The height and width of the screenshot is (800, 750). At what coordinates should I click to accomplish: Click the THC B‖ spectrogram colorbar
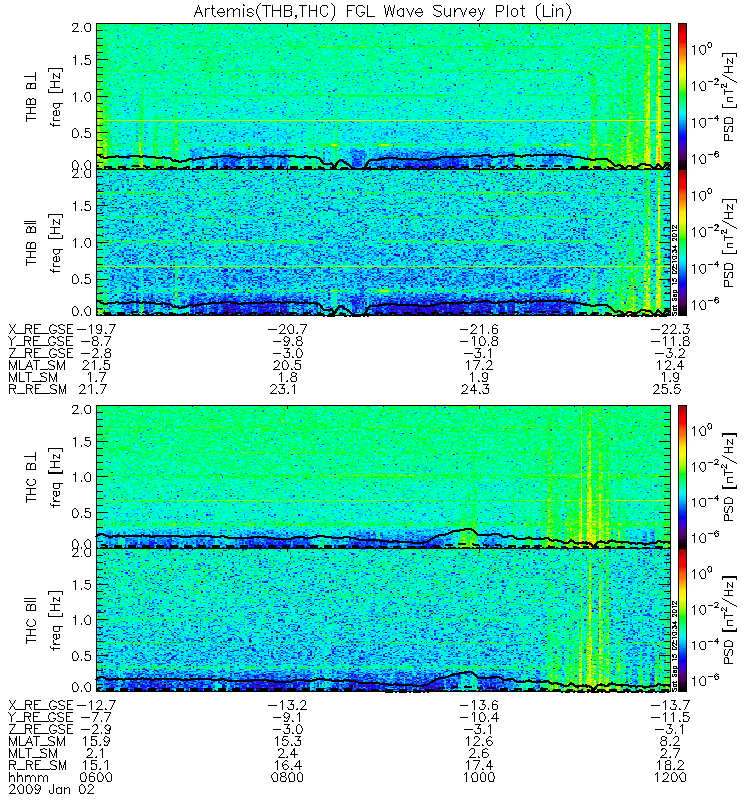point(682,620)
